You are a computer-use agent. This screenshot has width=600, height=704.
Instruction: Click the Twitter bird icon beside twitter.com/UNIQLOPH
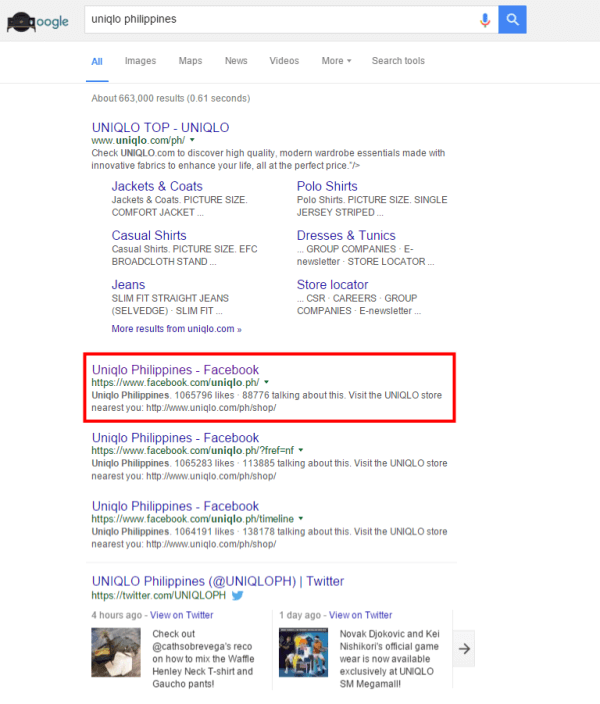[x=238, y=595]
